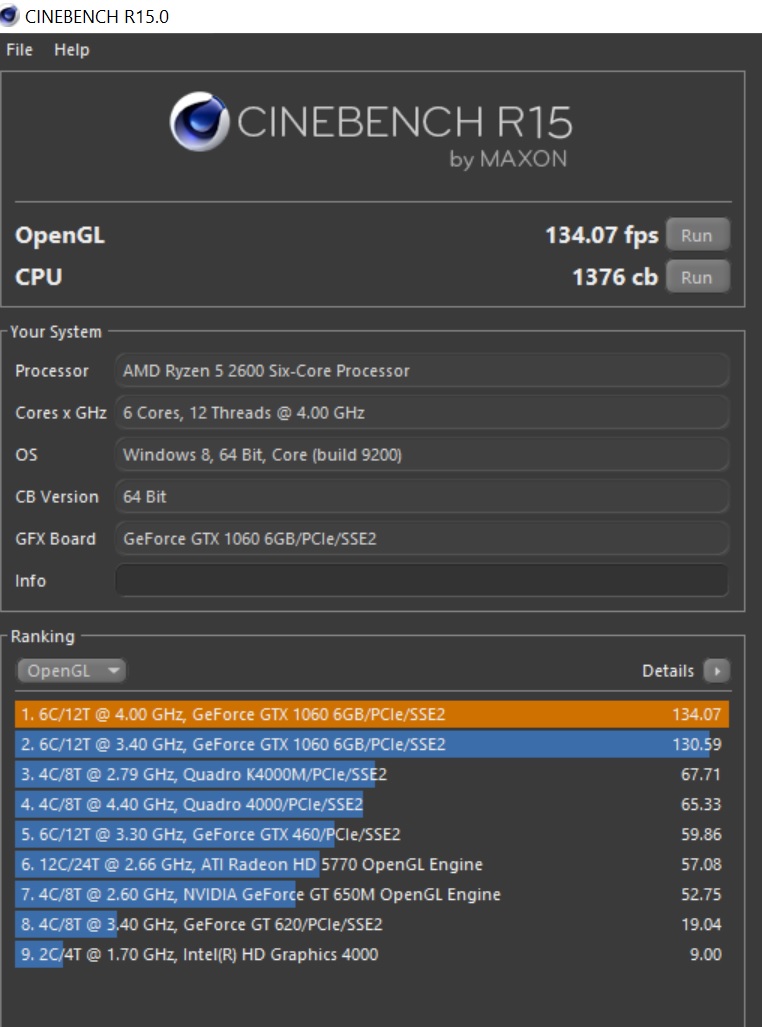
Task: Click the Cinebench icon in the title bar
Action: (9, 16)
